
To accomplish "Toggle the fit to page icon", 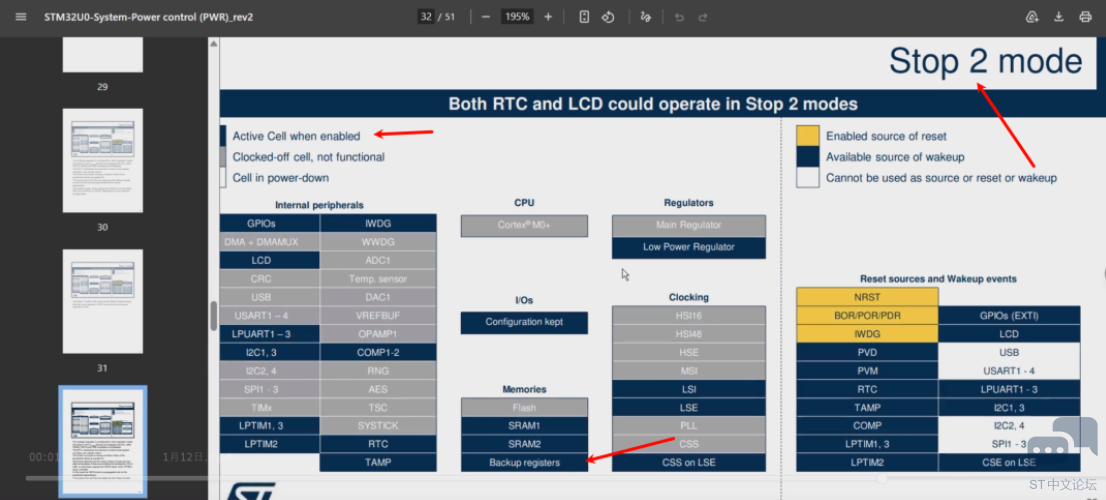I will pos(584,16).
